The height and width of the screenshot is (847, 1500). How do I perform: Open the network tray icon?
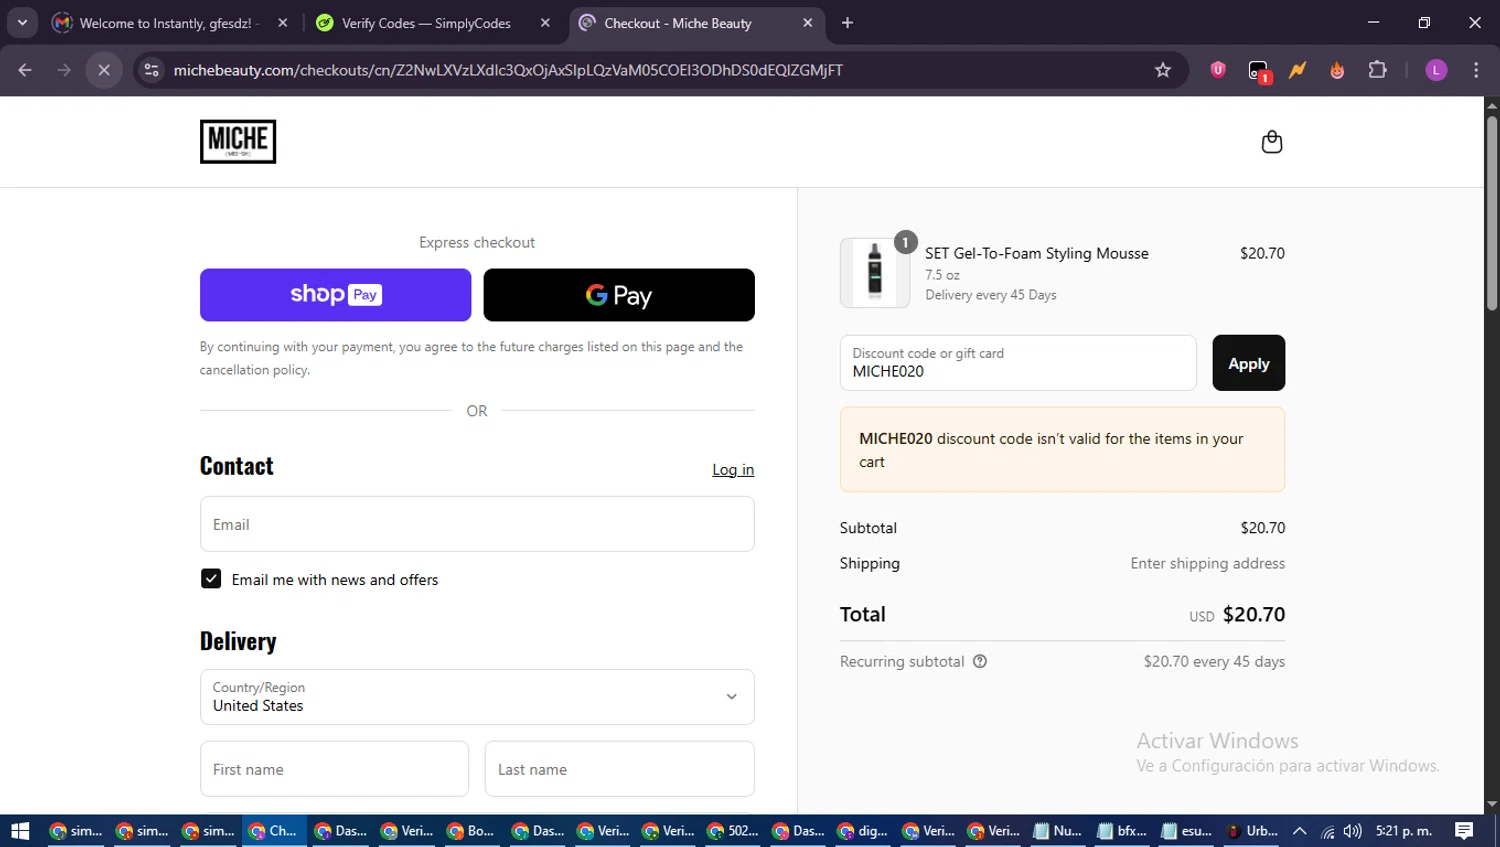pos(1327,831)
